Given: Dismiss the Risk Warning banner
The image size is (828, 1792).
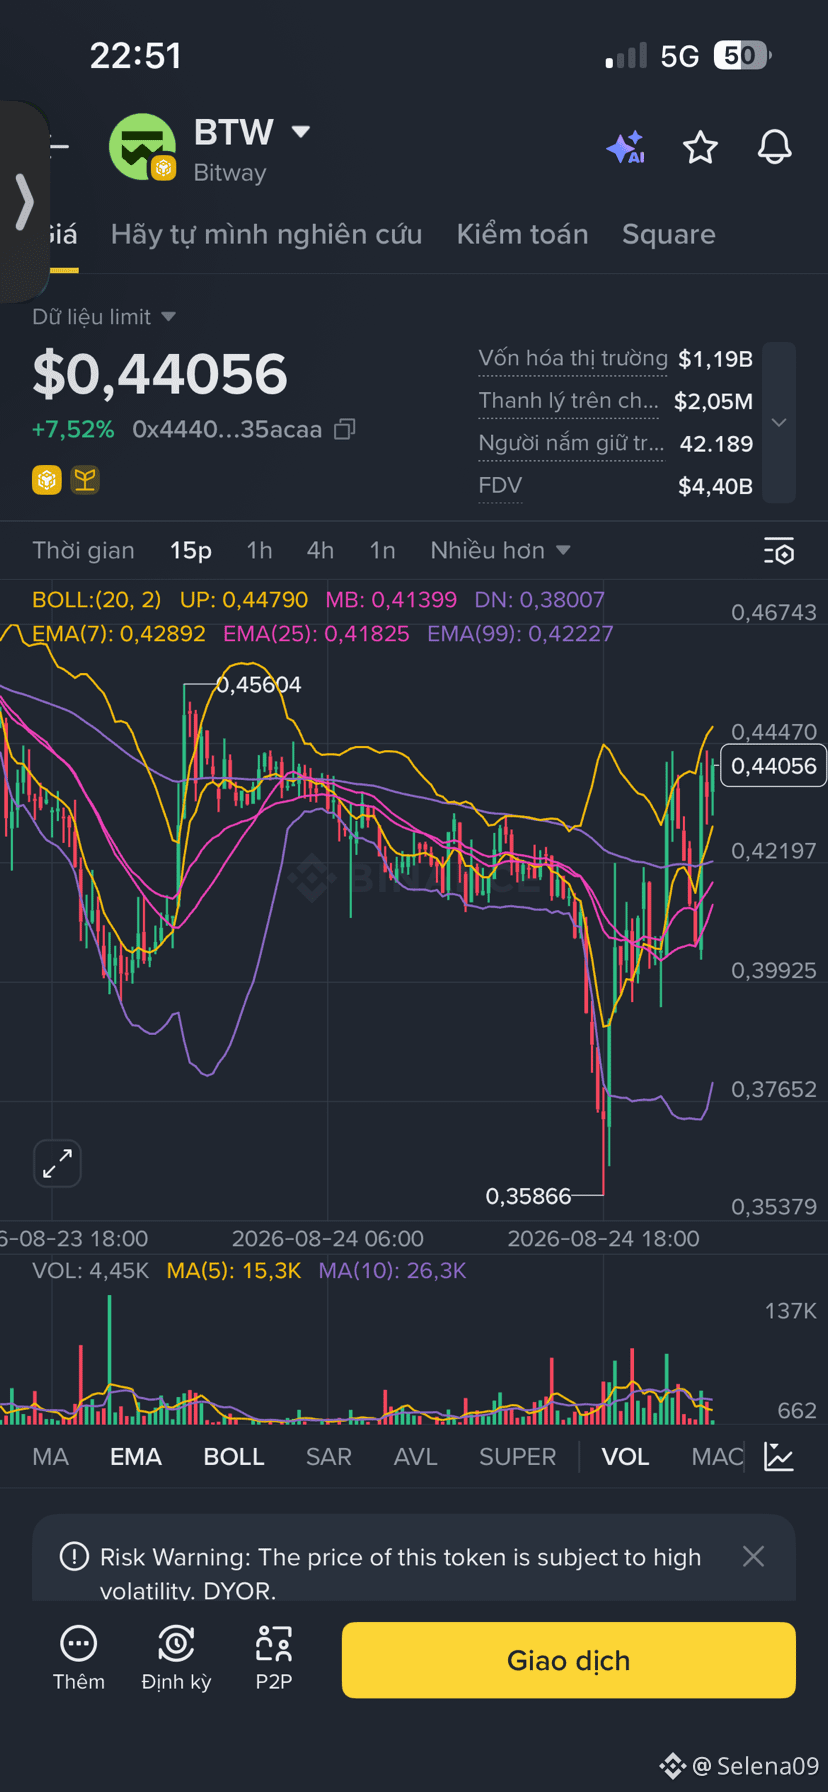Looking at the screenshot, I should [754, 1556].
